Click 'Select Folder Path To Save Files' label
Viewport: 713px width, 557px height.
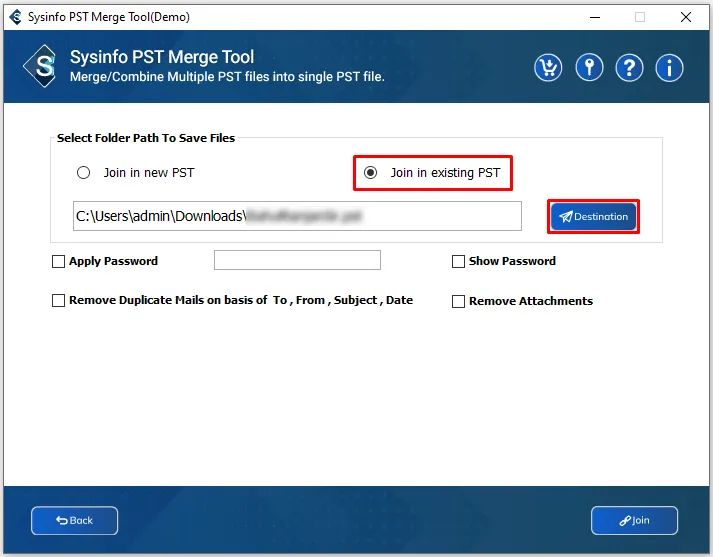click(146, 138)
